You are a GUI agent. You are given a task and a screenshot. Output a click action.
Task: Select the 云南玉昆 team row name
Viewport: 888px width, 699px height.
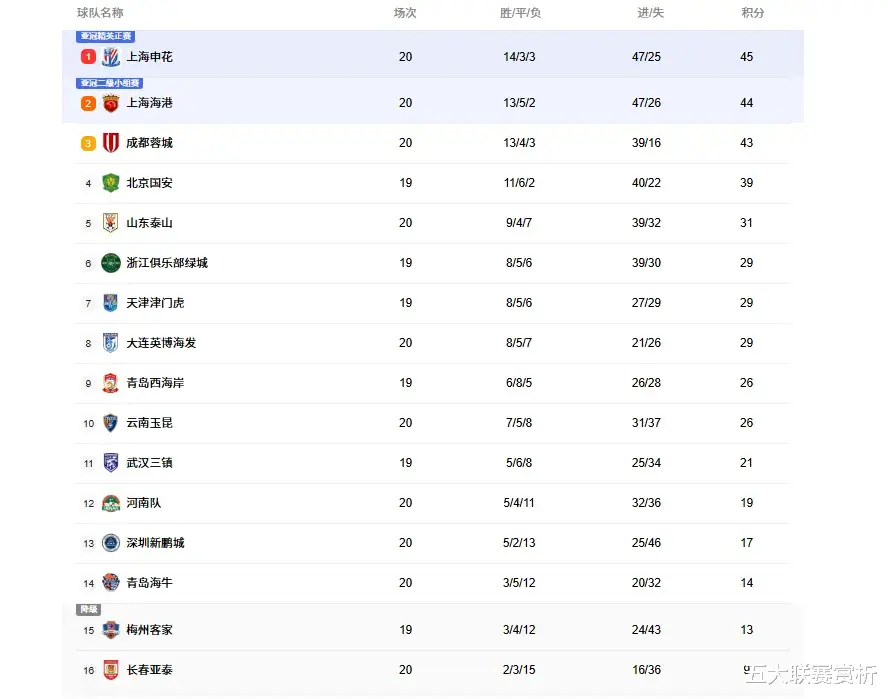[150, 423]
